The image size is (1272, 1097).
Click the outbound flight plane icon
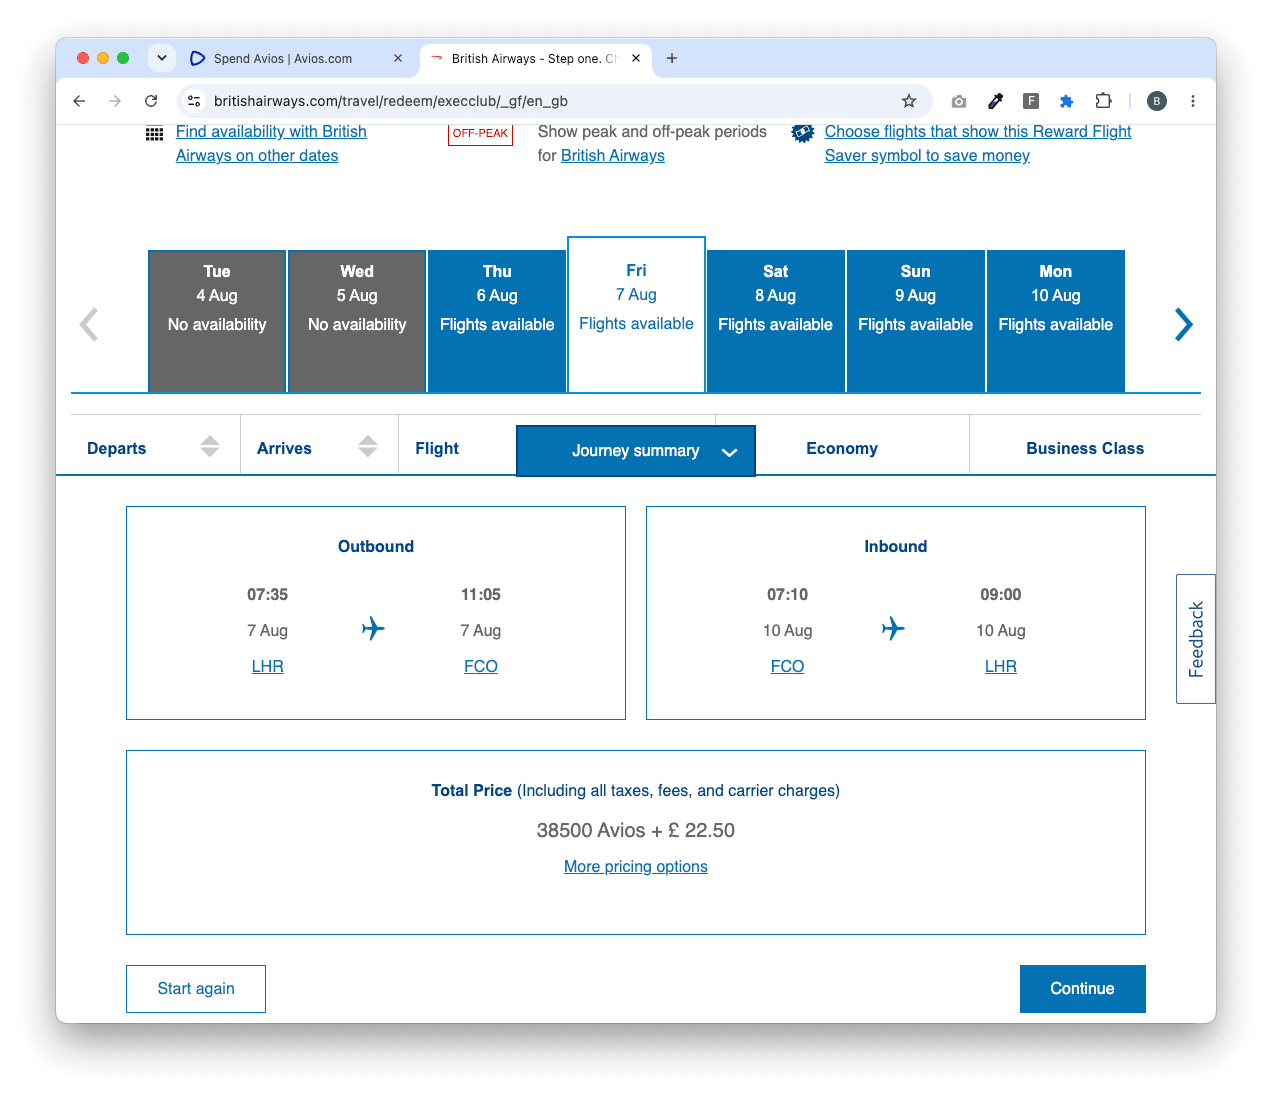[373, 629]
